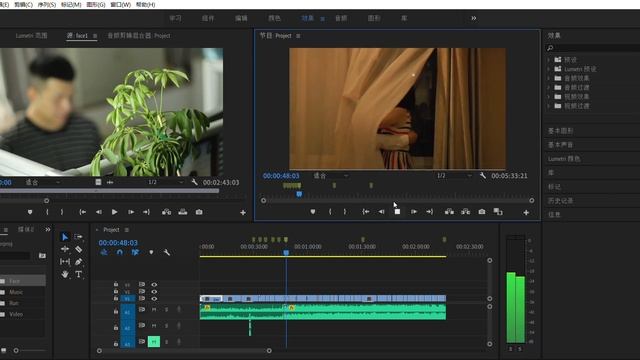This screenshot has width=640, height=360.
Task: Go to In point in Source monitor
Action: point(82,212)
